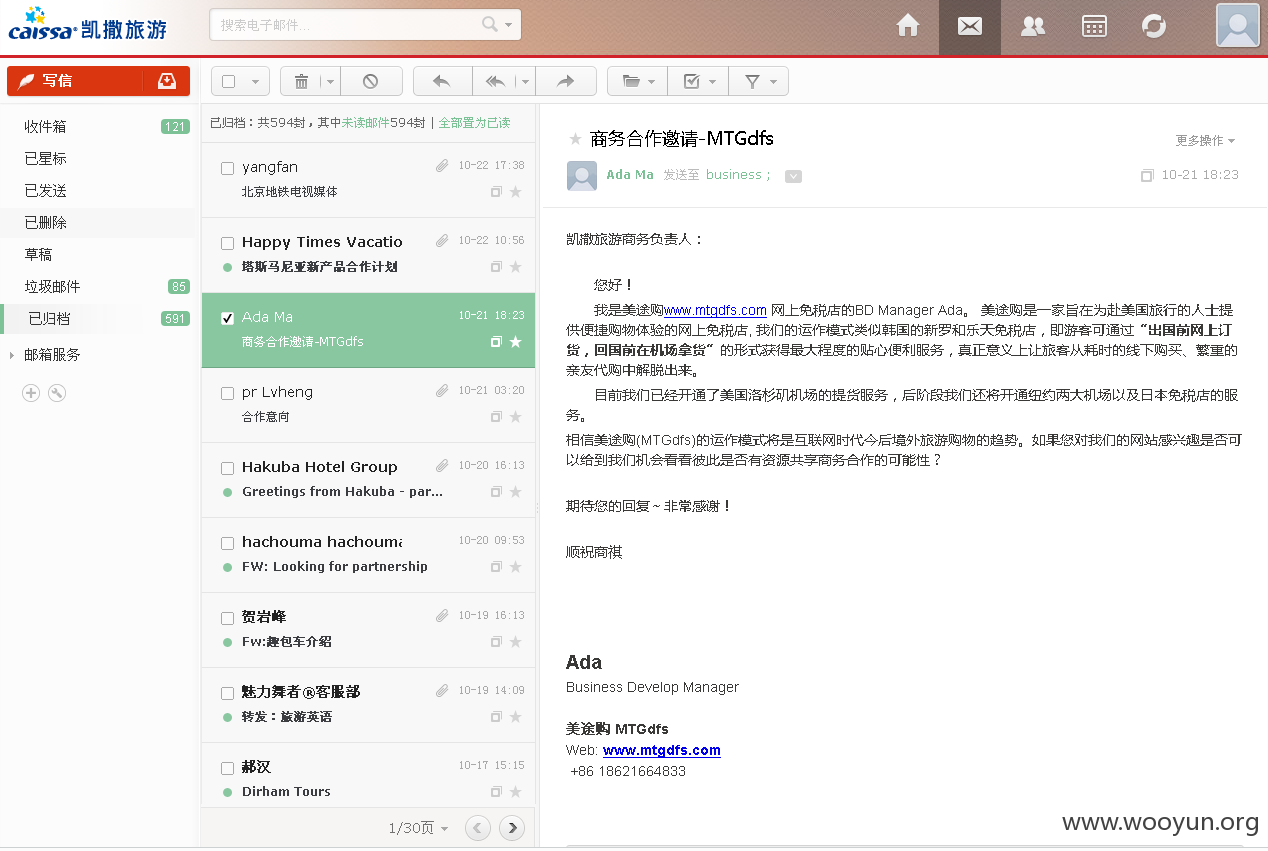The height and width of the screenshot is (851, 1268).
Task: Click the block spam icon
Action: pos(371,82)
